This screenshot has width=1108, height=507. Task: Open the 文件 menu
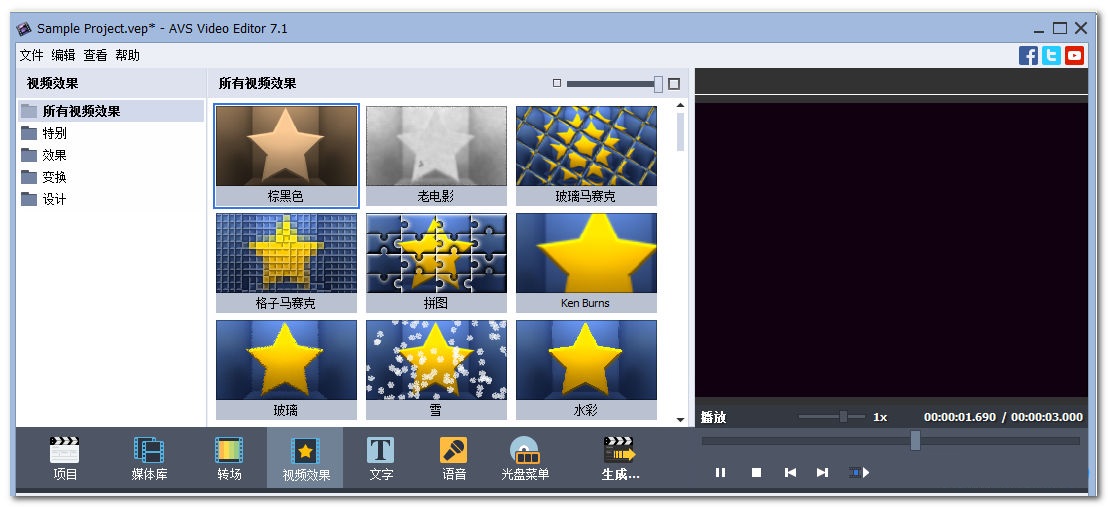31,55
